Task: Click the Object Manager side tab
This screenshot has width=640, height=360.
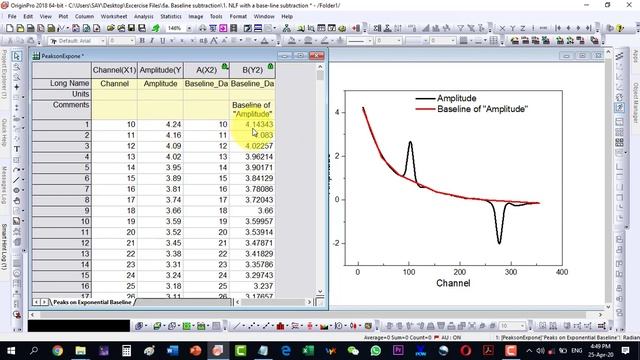Action: coord(636,103)
